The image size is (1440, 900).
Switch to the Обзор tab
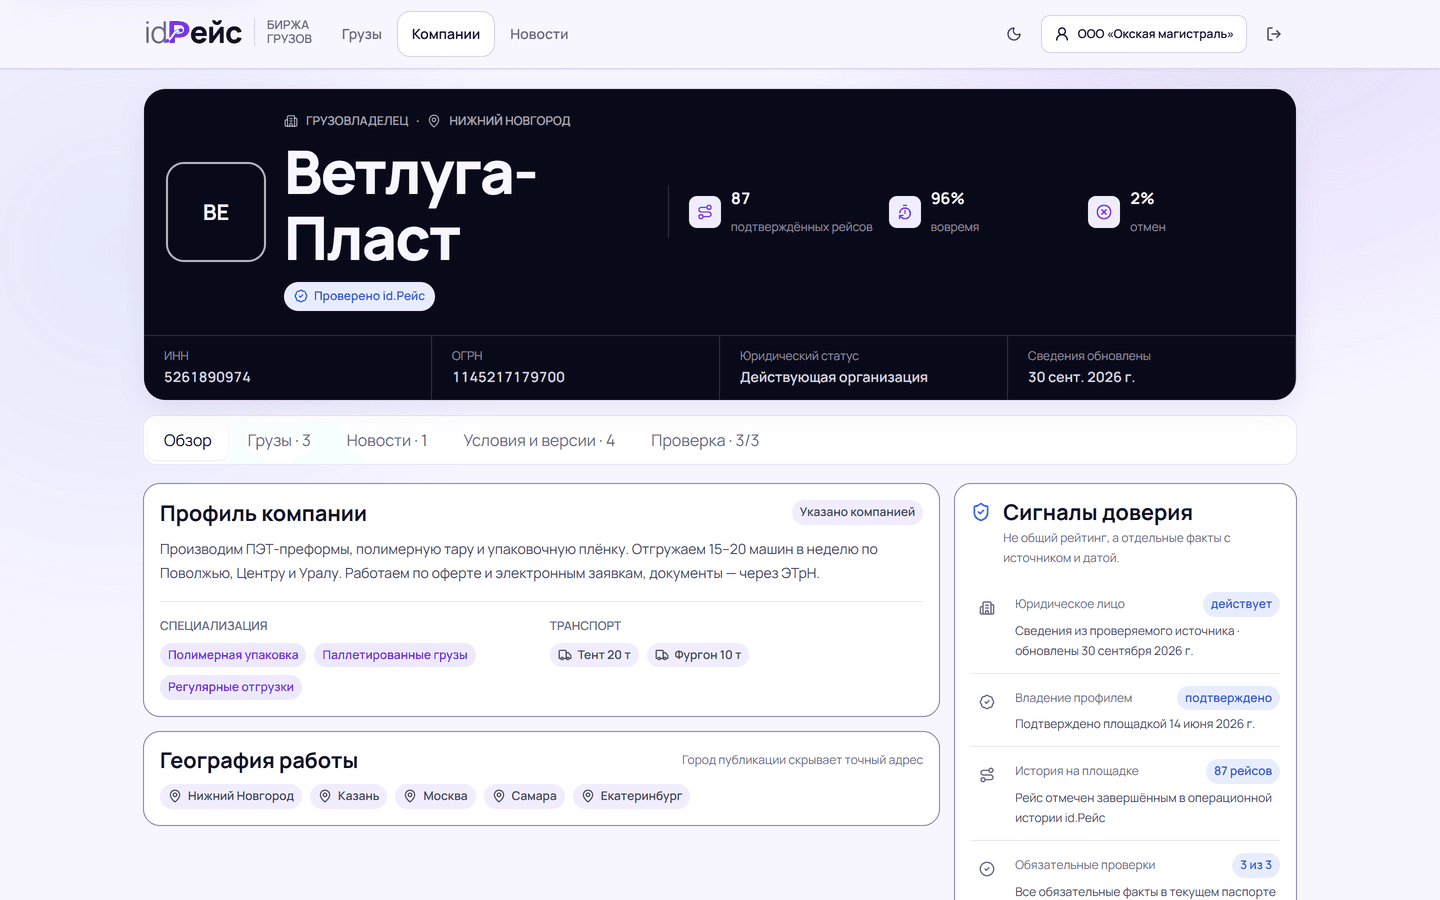[188, 441]
